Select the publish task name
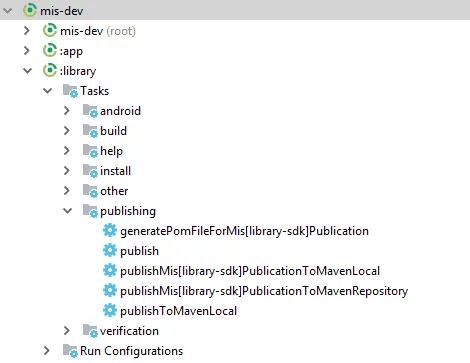This screenshot has height=363, width=470. tap(139, 251)
